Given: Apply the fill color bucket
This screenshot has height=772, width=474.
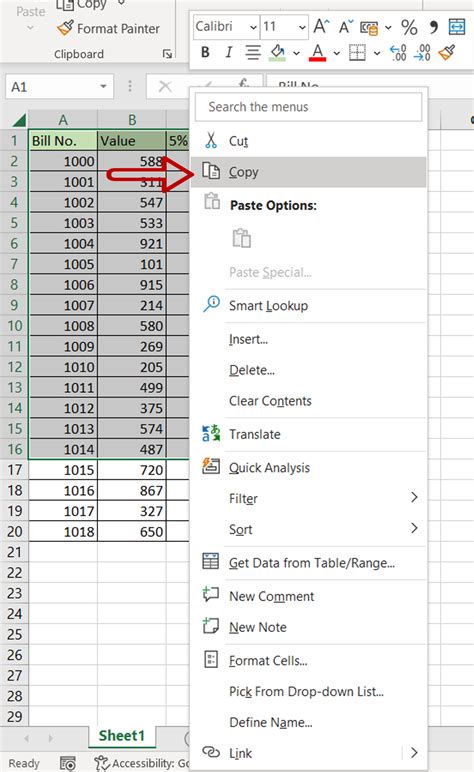Looking at the screenshot, I should (278, 52).
